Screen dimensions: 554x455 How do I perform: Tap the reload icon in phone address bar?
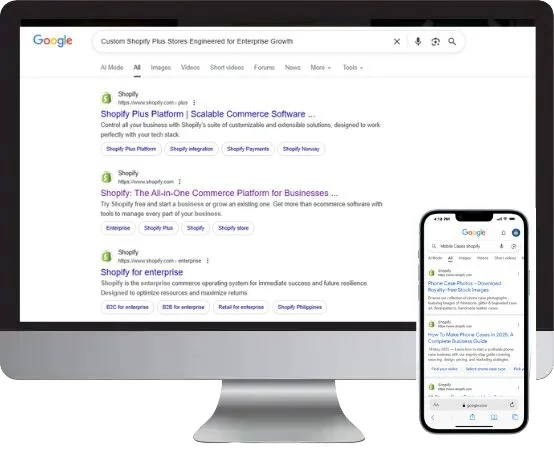coord(512,405)
